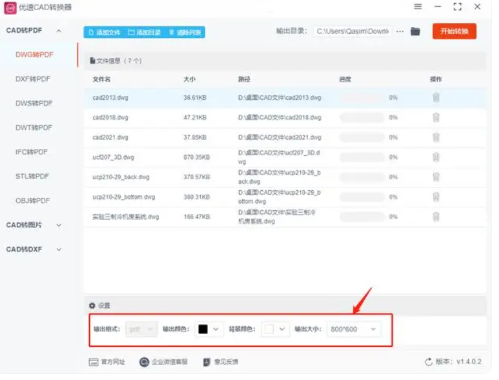Start conversion with the orange button

click(x=454, y=31)
